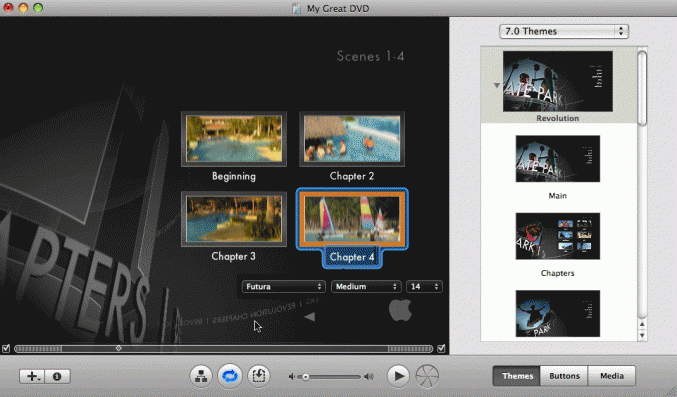This screenshot has width=677, height=397.
Task: Select the Chapter 2 thumbnail button
Action: coord(352,139)
